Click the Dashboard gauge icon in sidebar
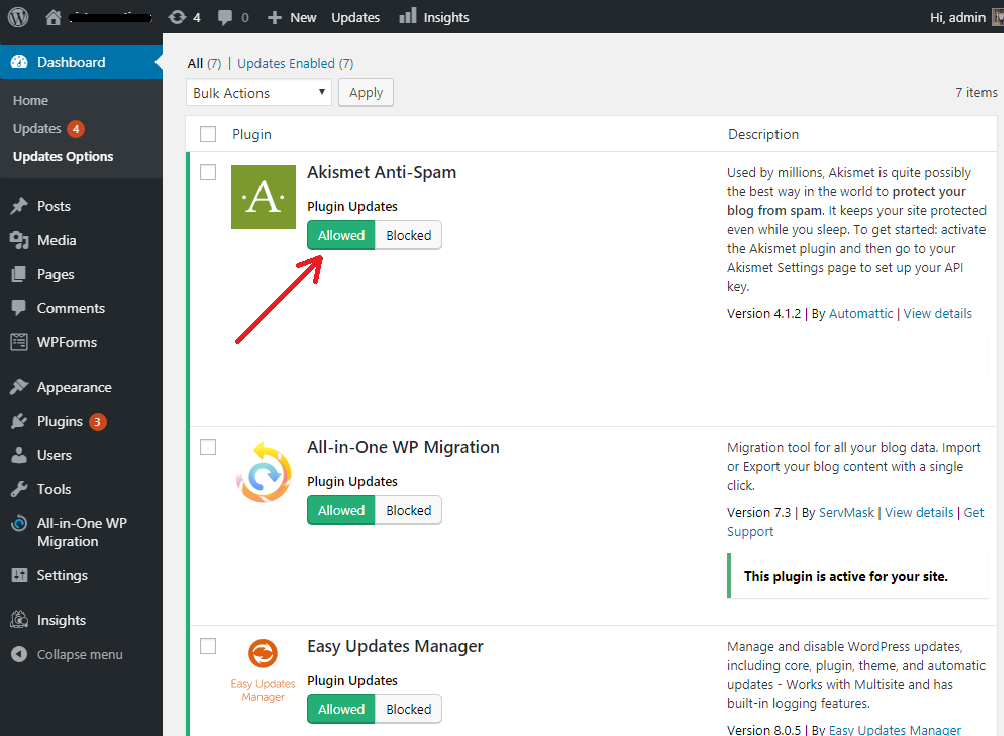This screenshot has width=1004, height=736. point(19,62)
